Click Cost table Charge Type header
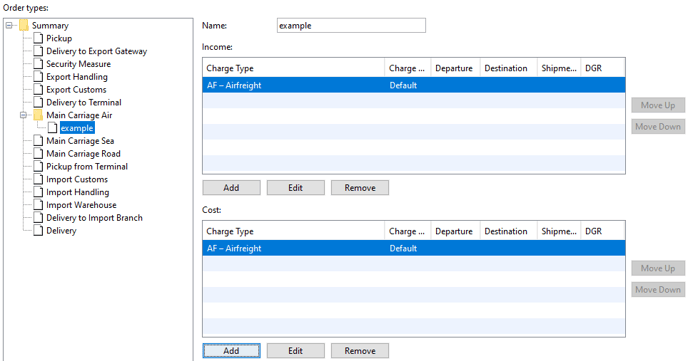 pyautogui.click(x=294, y=232)
